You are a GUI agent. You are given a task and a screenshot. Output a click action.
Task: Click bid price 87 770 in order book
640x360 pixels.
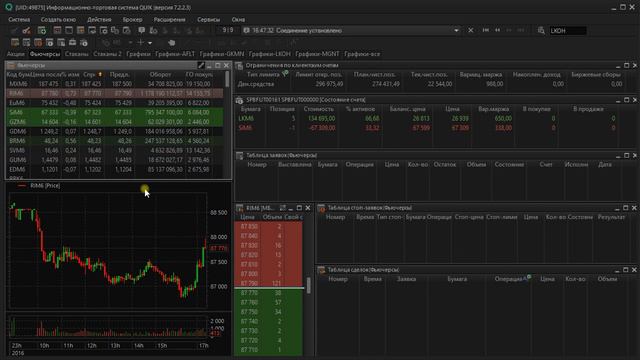[249, 293]
